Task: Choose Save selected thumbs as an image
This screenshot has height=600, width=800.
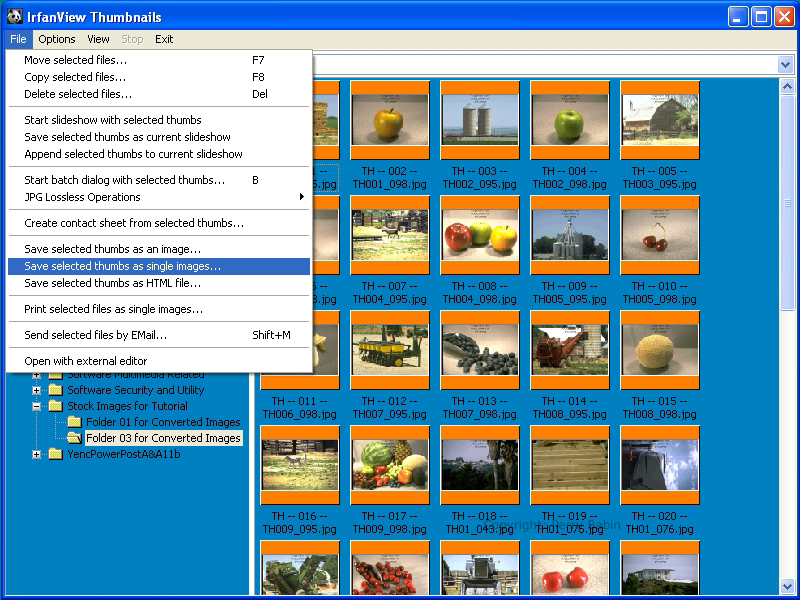Action: (159, 249)
